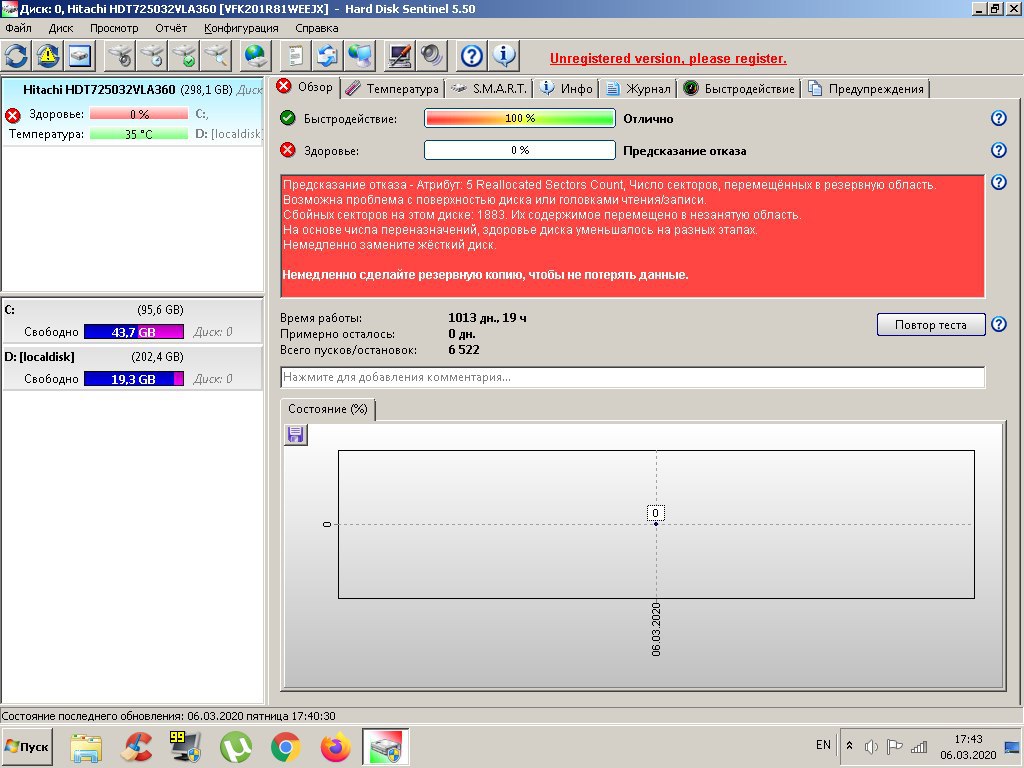The height and width of the screenshot is (768, 1024).
Task: Click the Unregistered version, please register link
Action: (668, 58)
